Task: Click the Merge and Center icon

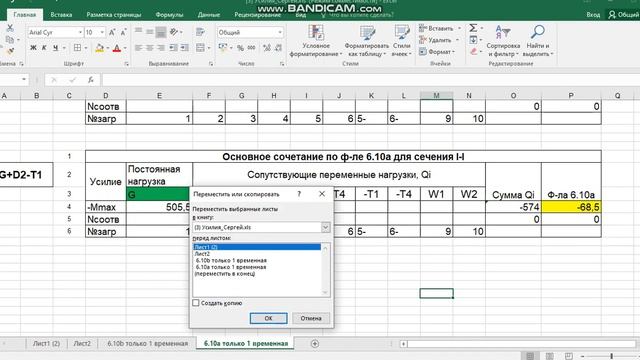Action: (200, 48)
